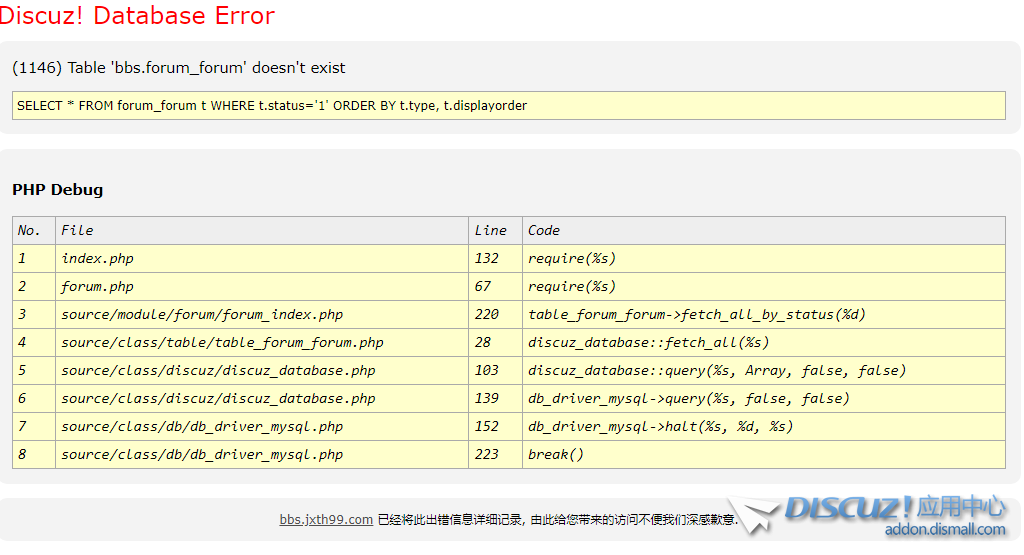Select the 'source/class/table/table_forum_forum.php' cell
The height and width of the screenshot is (555, 1024).
pyautogui.click(x=262, y=343)
